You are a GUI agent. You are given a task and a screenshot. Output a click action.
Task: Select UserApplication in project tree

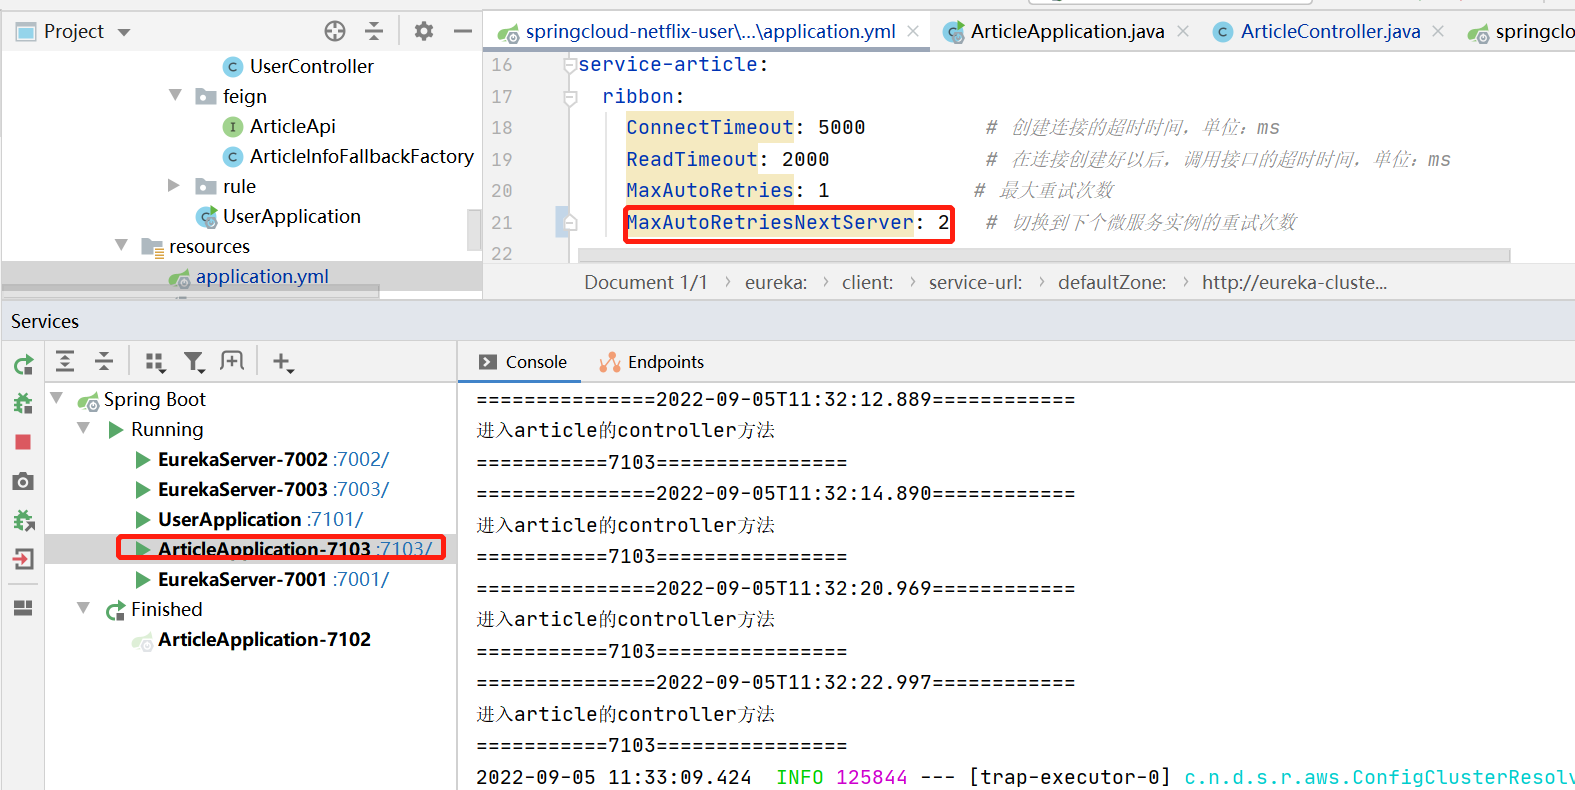pos(292,216)
